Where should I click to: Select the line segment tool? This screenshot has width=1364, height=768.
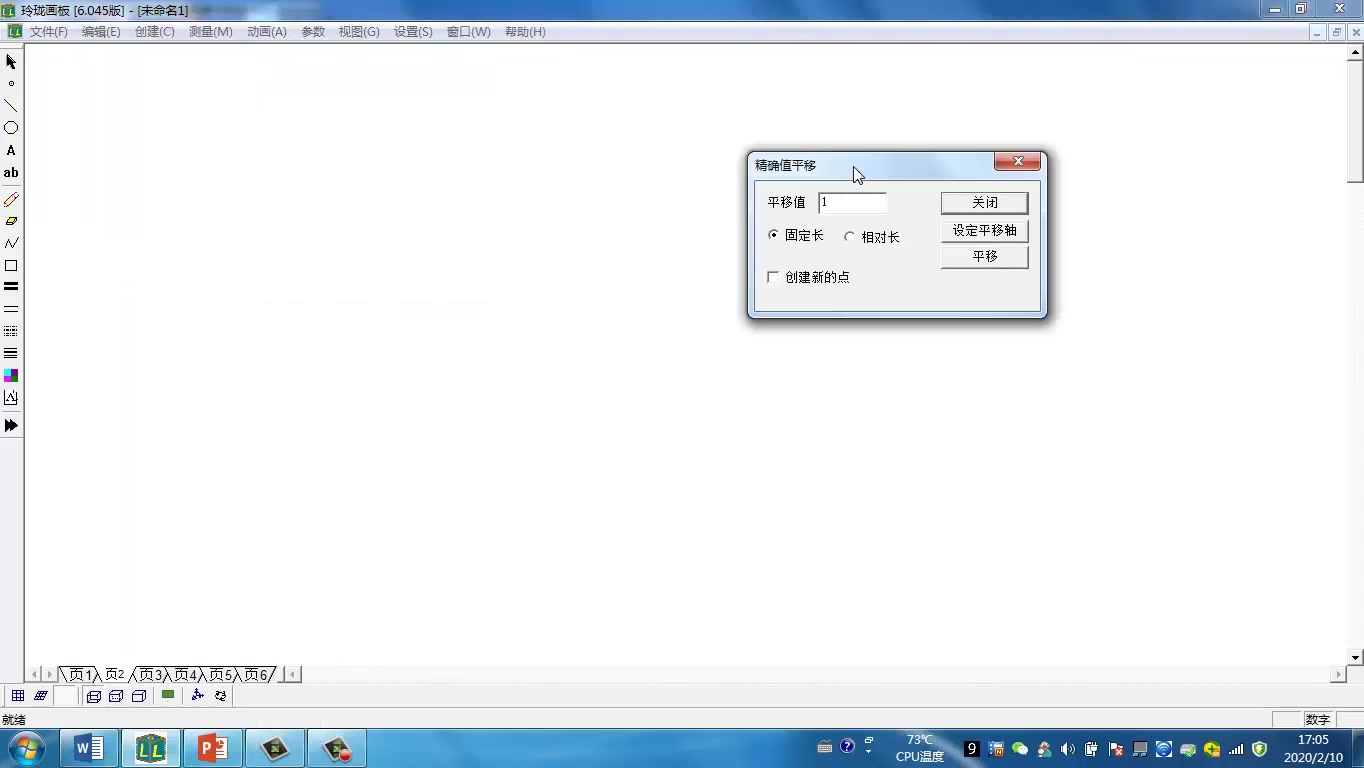11,106
